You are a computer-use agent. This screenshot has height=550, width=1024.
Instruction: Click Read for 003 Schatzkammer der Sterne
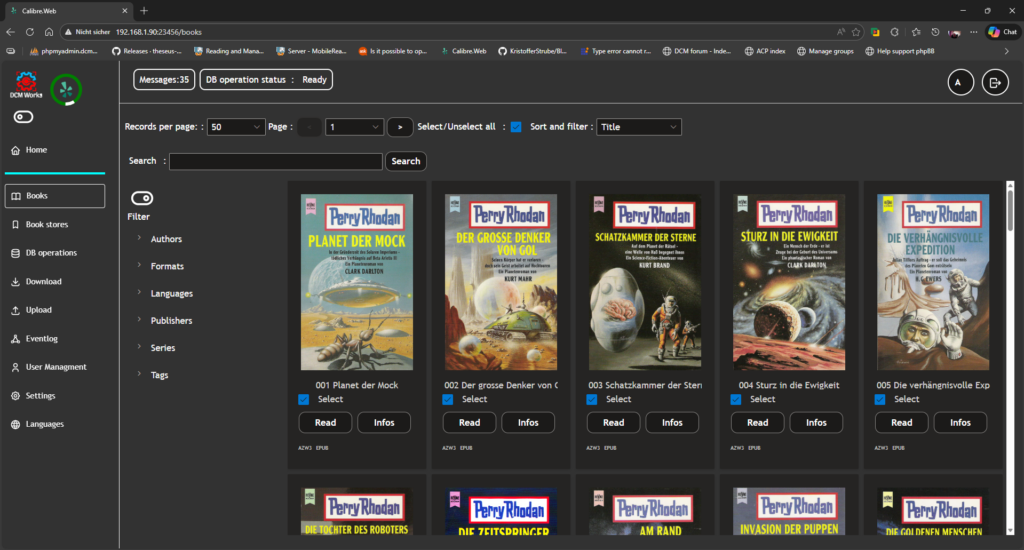coord(614,422)
